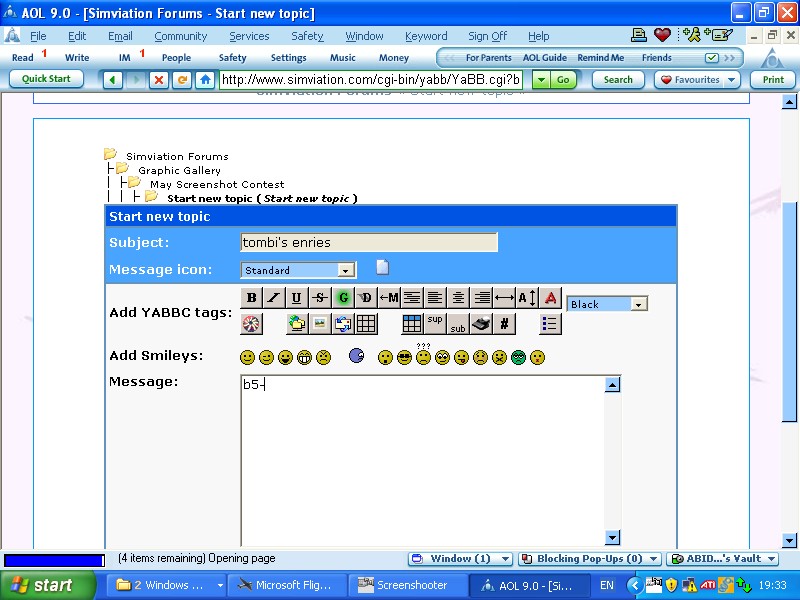Insert image tag button
This screenshot has width=800, height=600.
point(320,324)
